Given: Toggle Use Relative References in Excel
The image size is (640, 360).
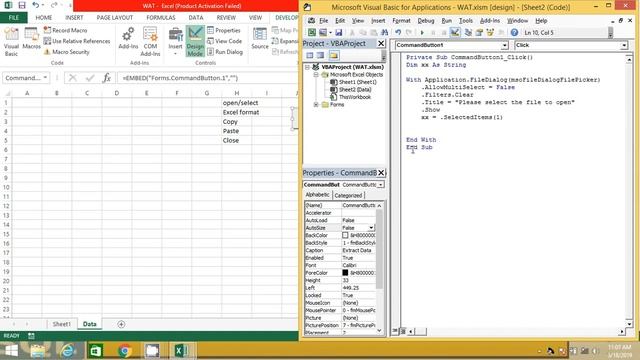Looking at the screenshot, I should (77, 41).
